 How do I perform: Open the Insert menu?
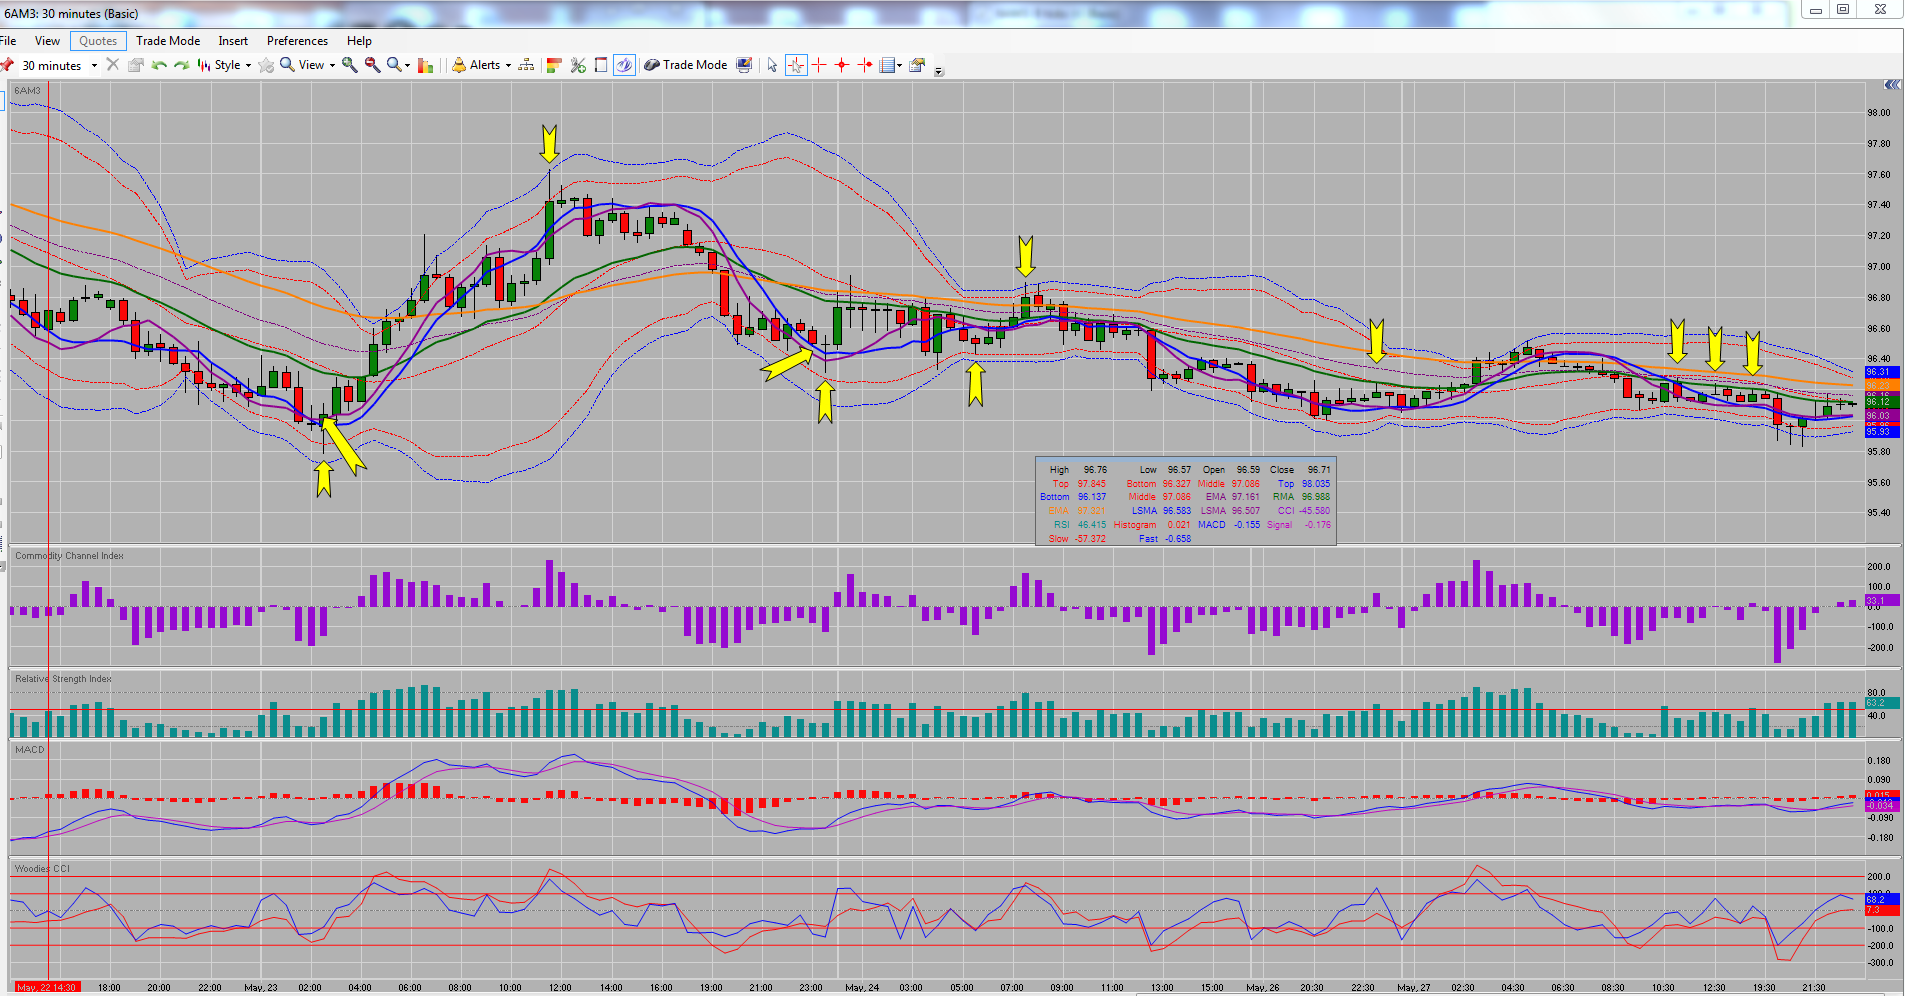pyautogui.click(x=233, y=41)
